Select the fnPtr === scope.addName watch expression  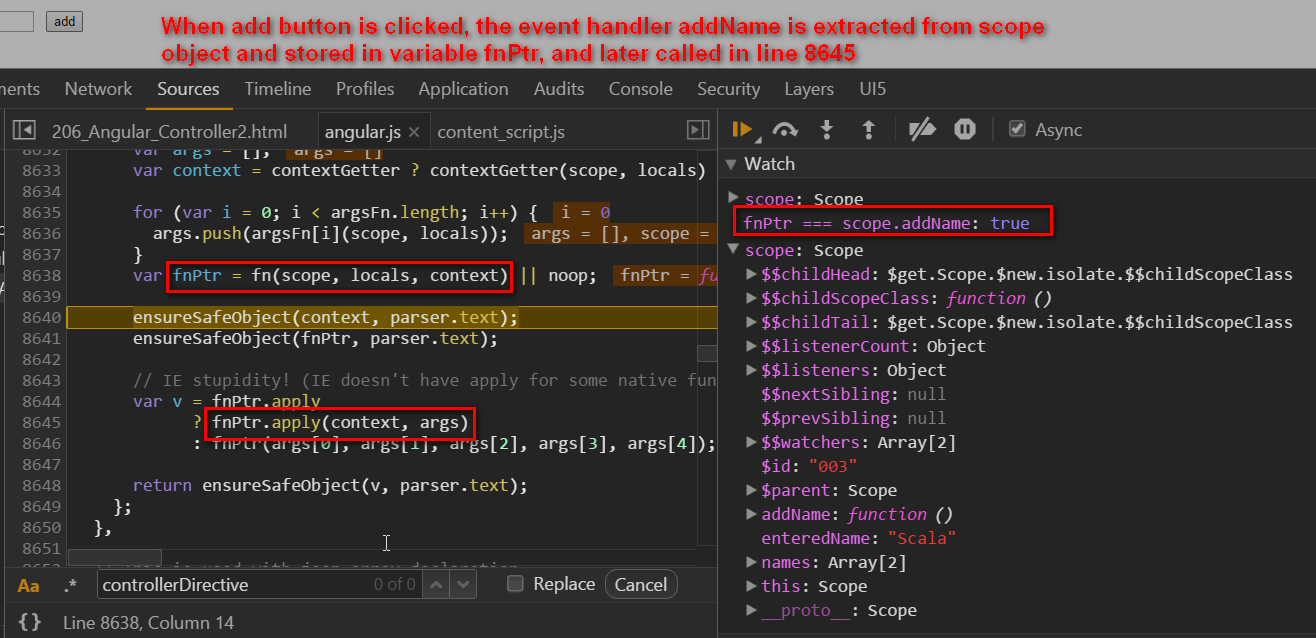[886, 223]
